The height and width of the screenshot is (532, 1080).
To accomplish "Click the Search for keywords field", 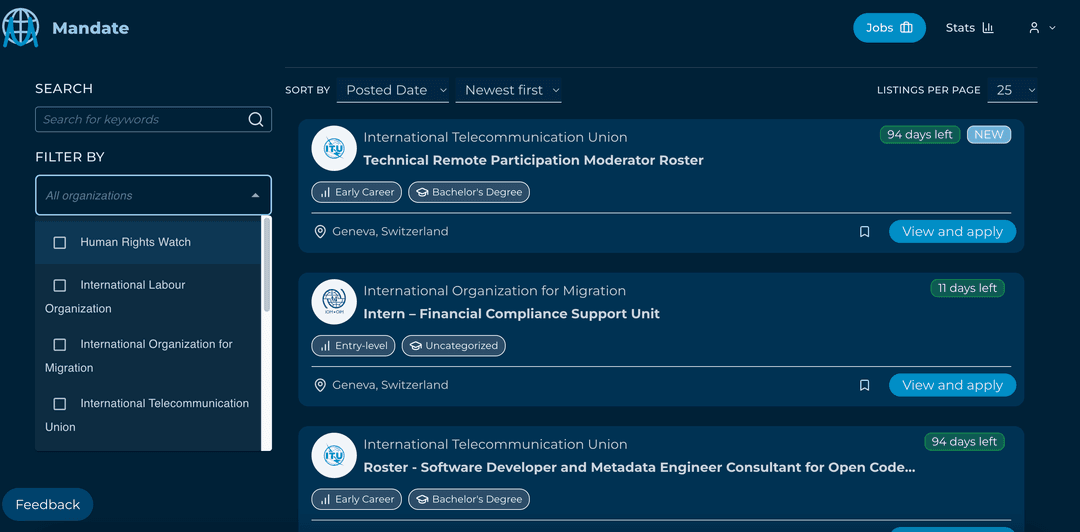I will [x=153, y=119].
